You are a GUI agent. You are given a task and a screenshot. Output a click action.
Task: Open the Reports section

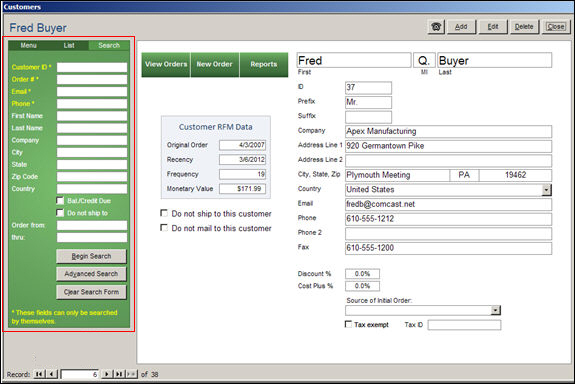(264, 65)
